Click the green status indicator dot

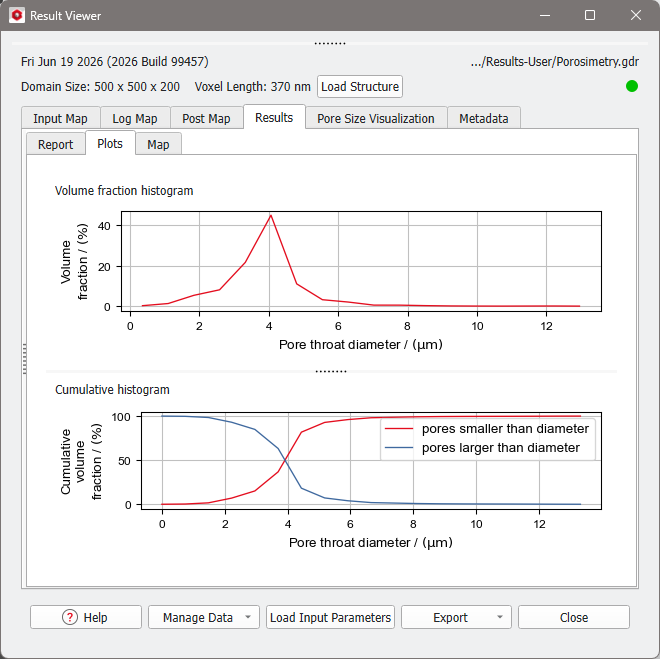click(x=631, y=86)
